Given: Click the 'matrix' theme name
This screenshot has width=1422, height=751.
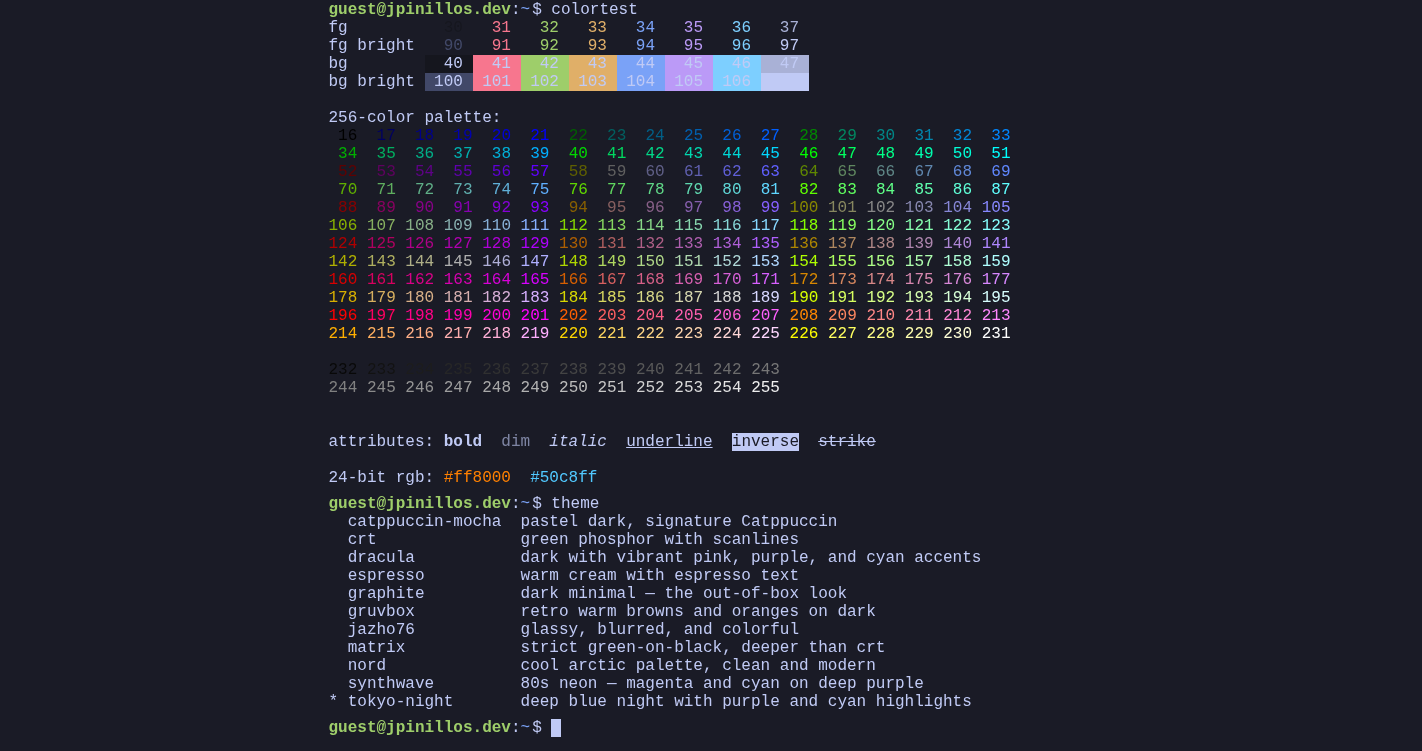Looking at the screenshot, I should [x=377, y=648].
